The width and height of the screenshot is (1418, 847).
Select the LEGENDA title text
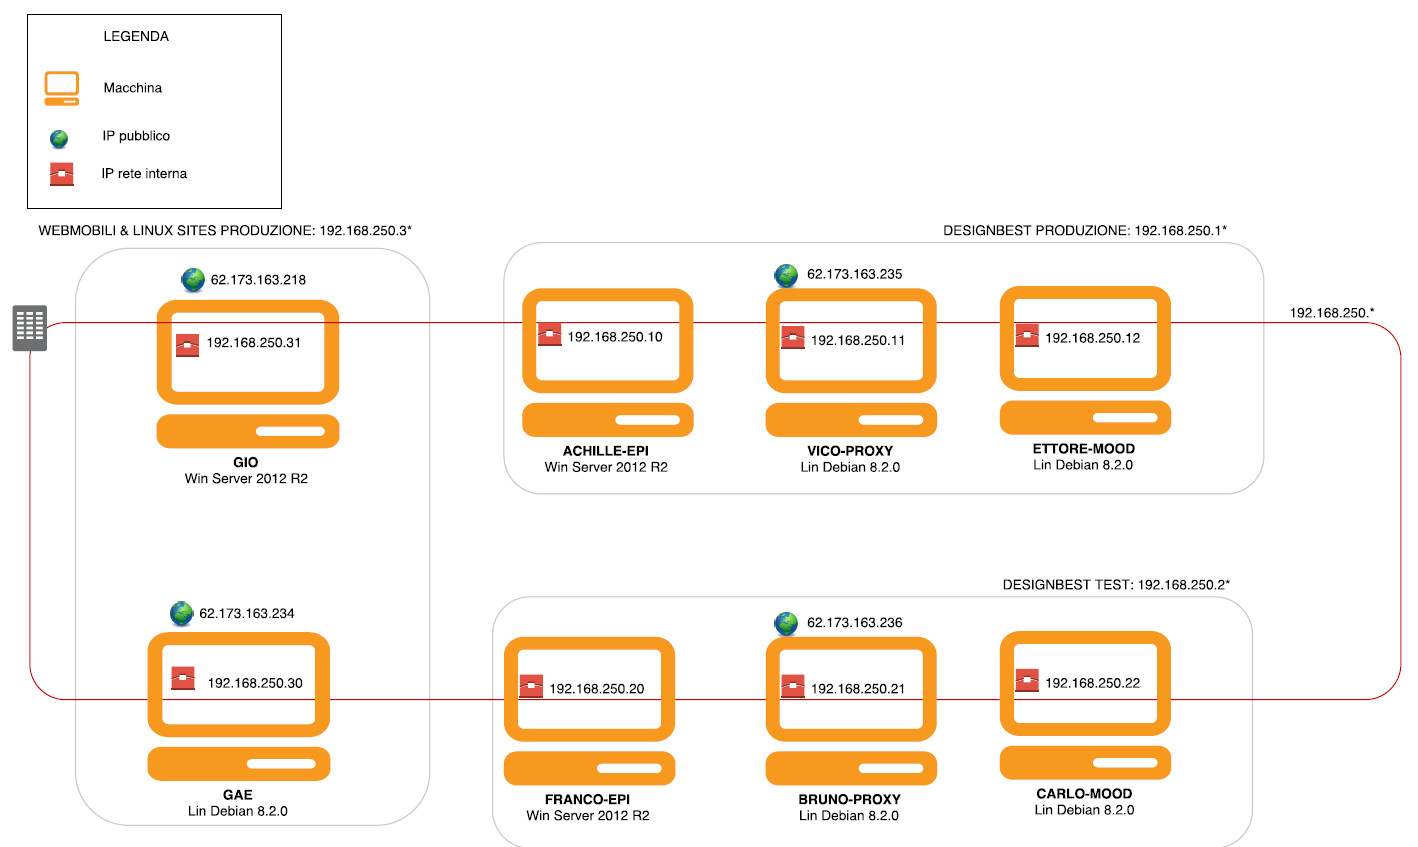[x=136, y=36]
